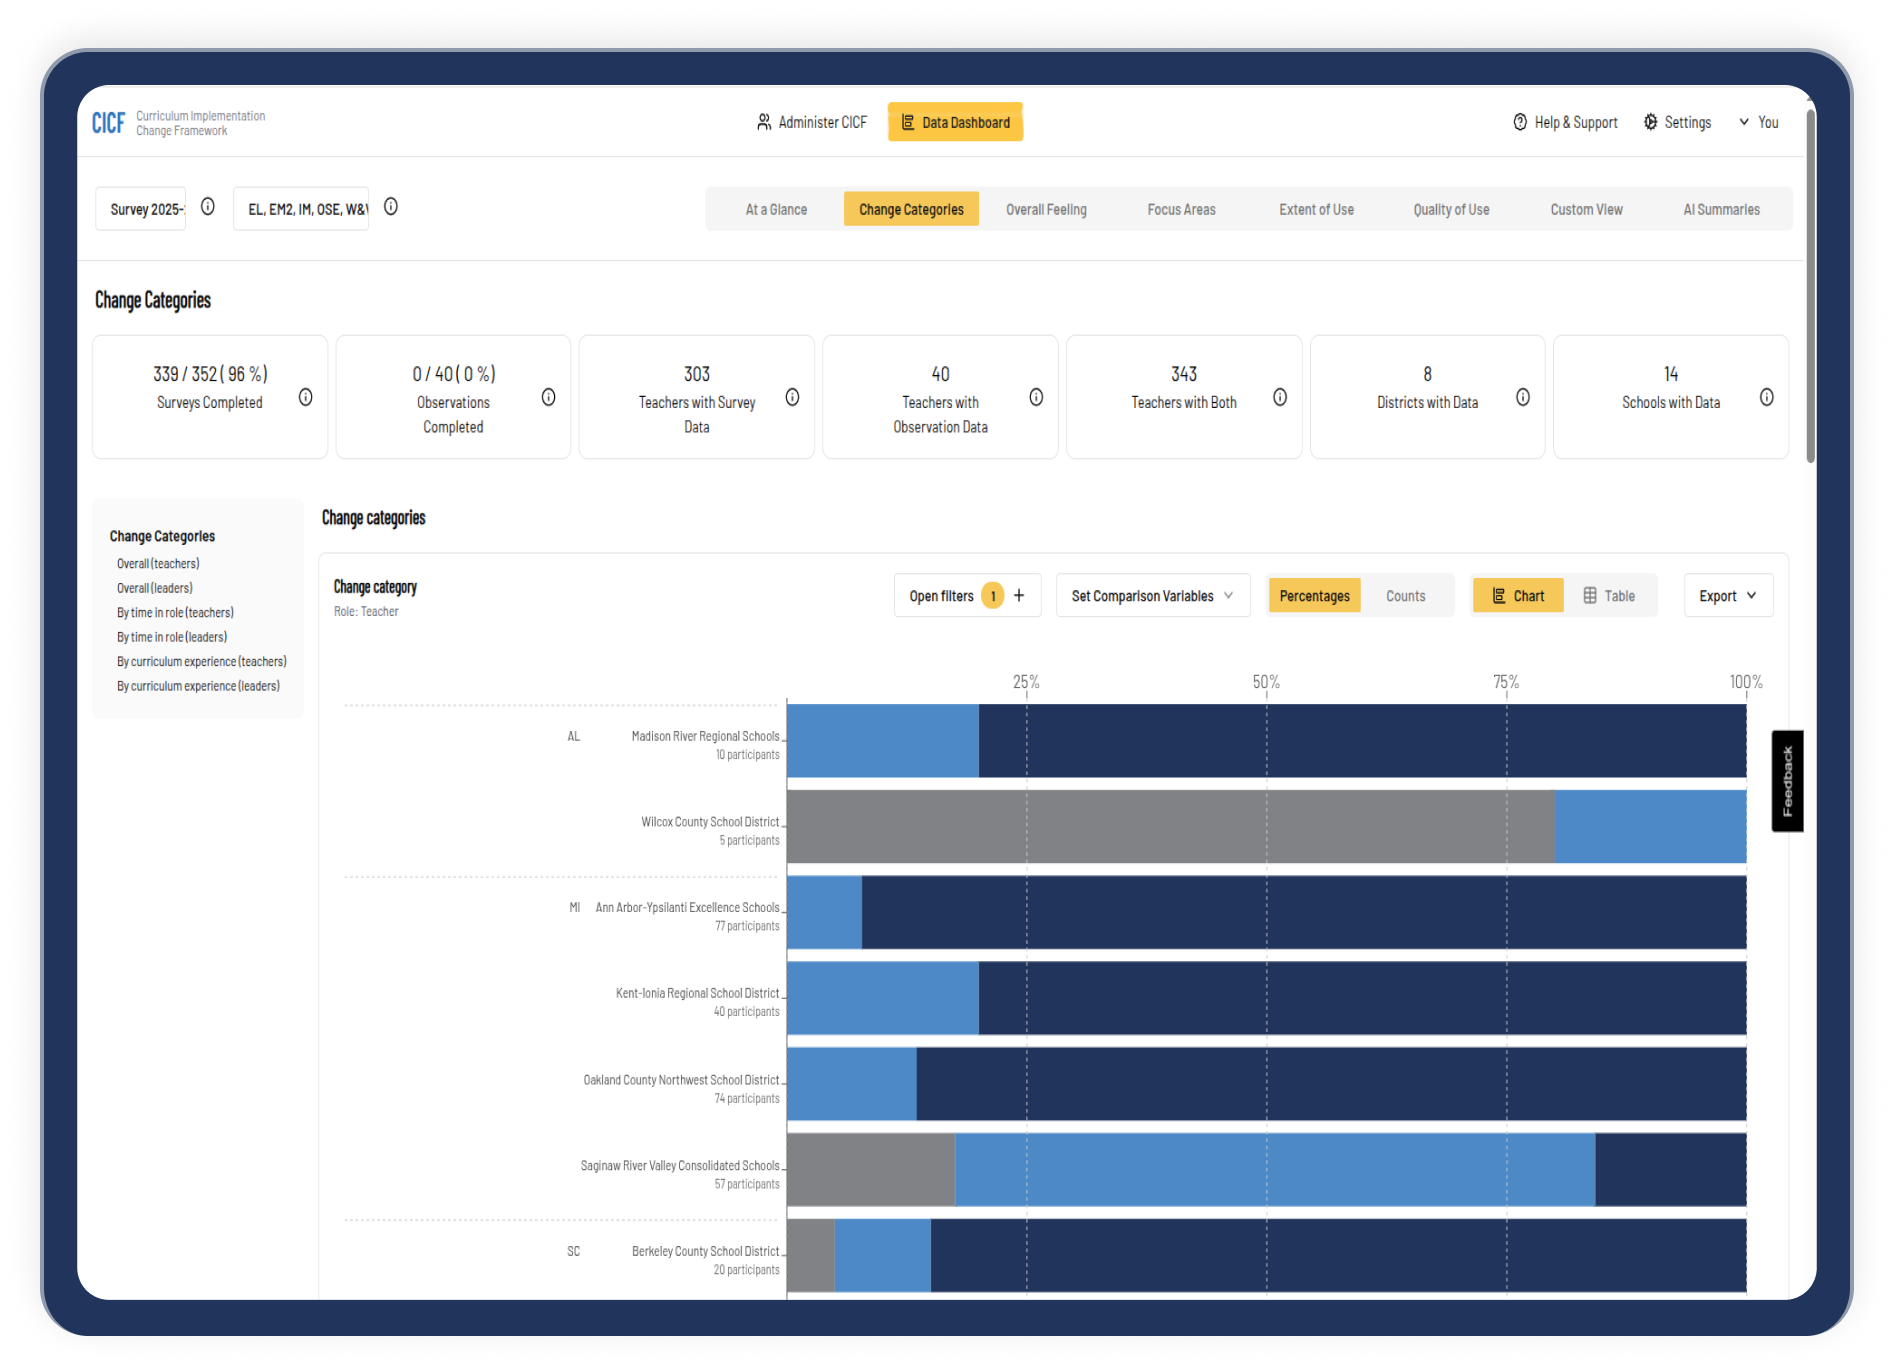Click the plus icon to add filter
This screenshot has height=1368, width=1894.
coord(1019,596)
